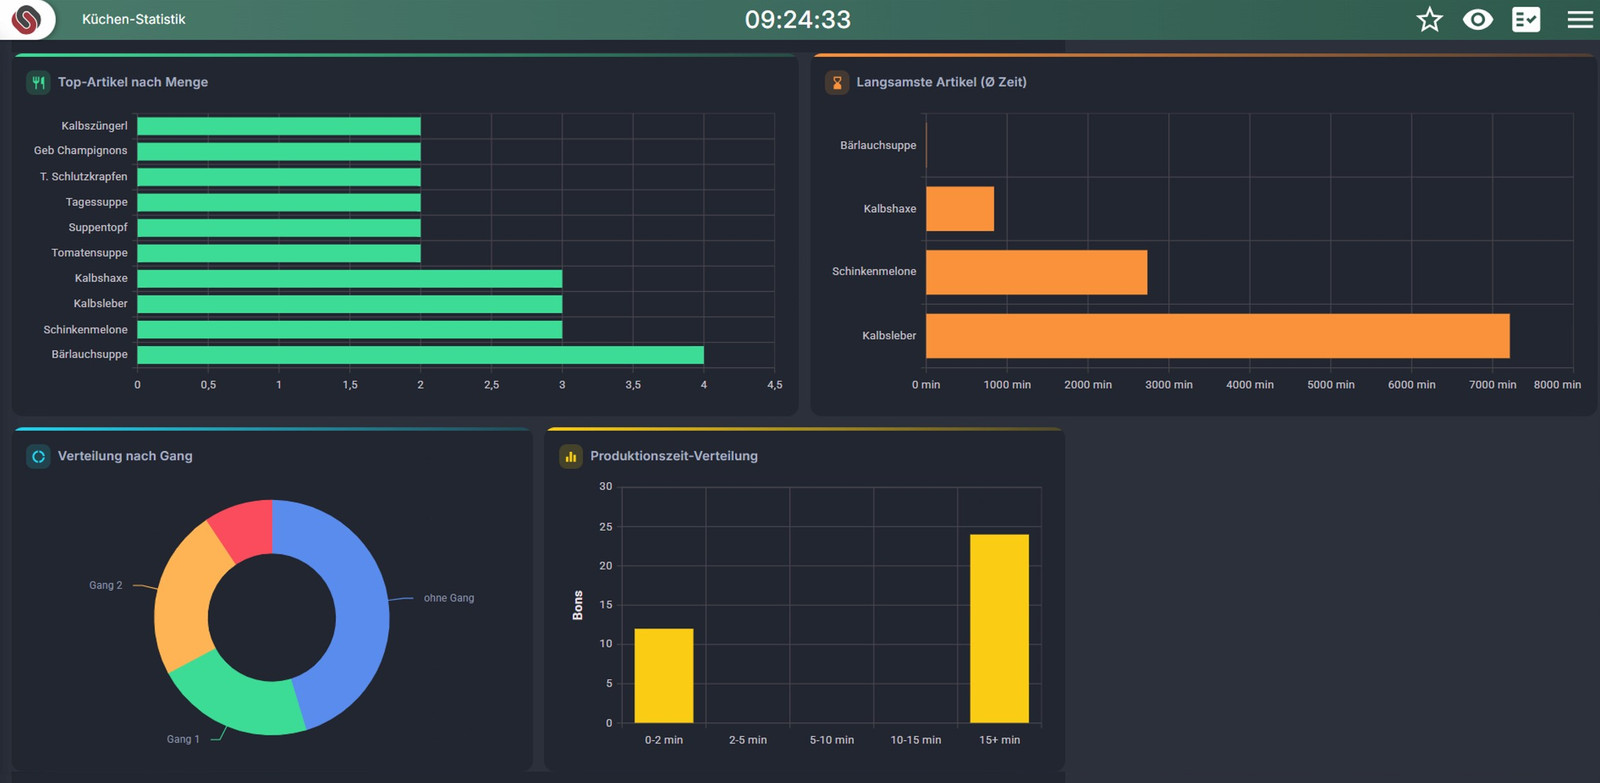
Task: Click the Verteilung nach Gang heading
Action: coord(125,456)
